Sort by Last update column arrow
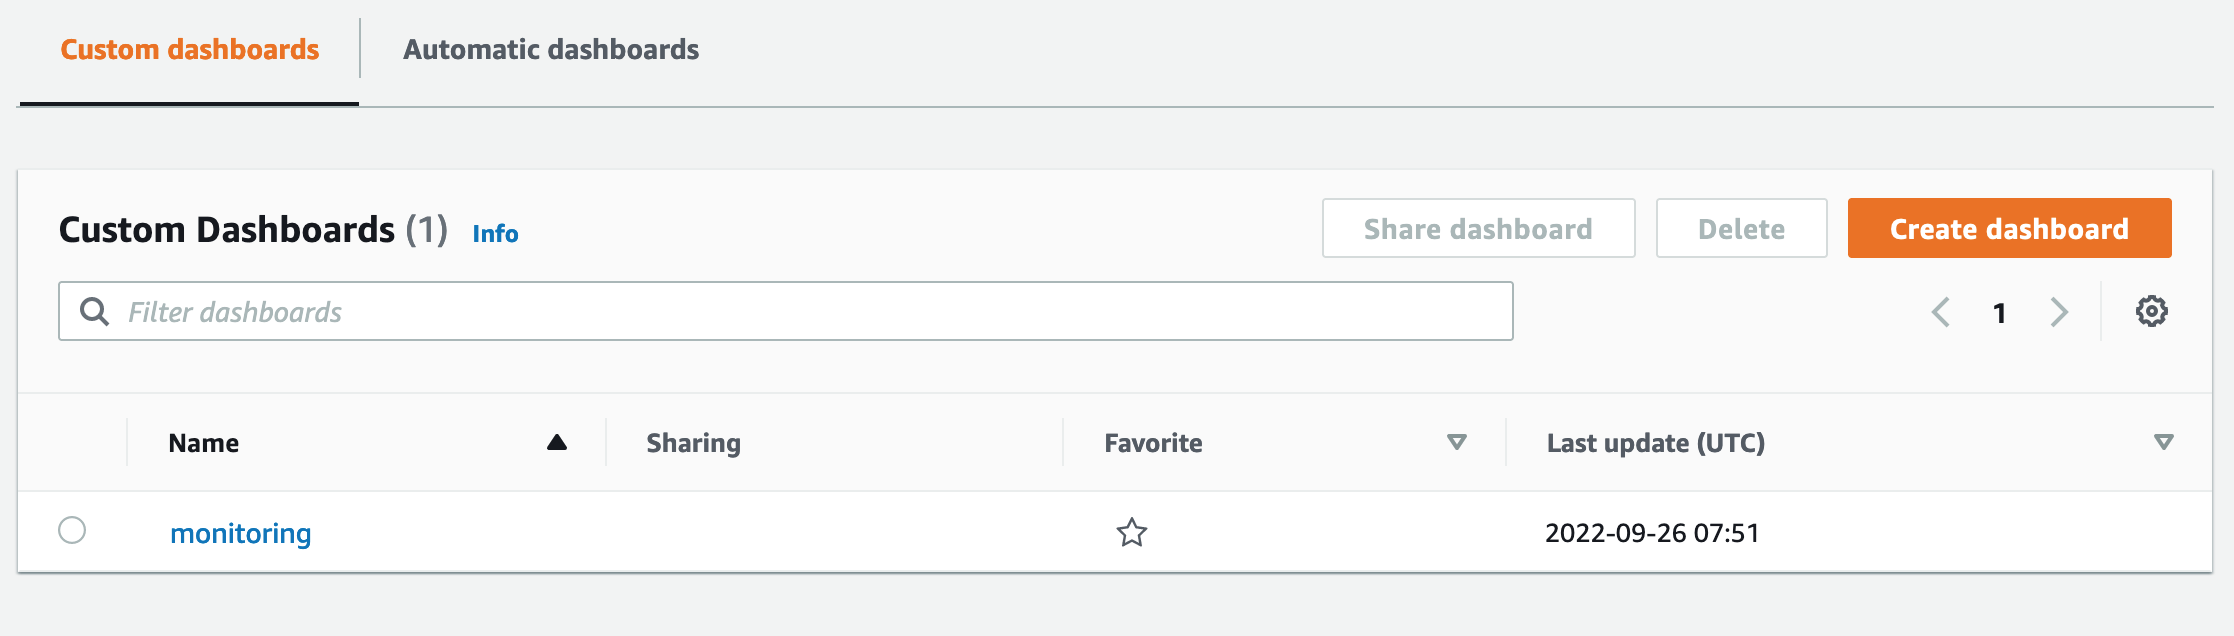 click(2163, 442)
